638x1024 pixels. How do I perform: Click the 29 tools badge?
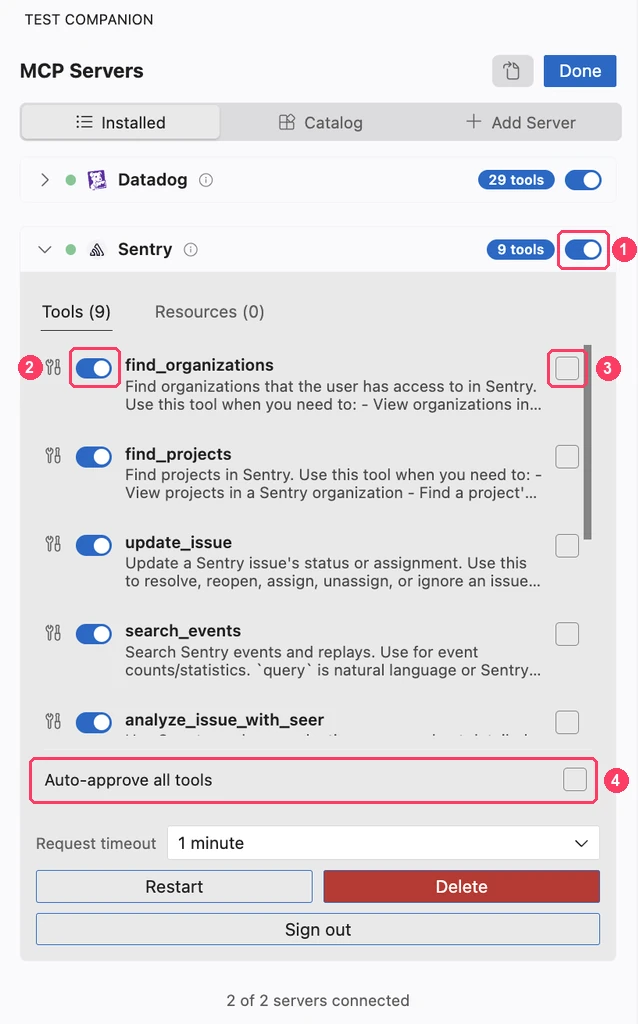click(516, 180)
